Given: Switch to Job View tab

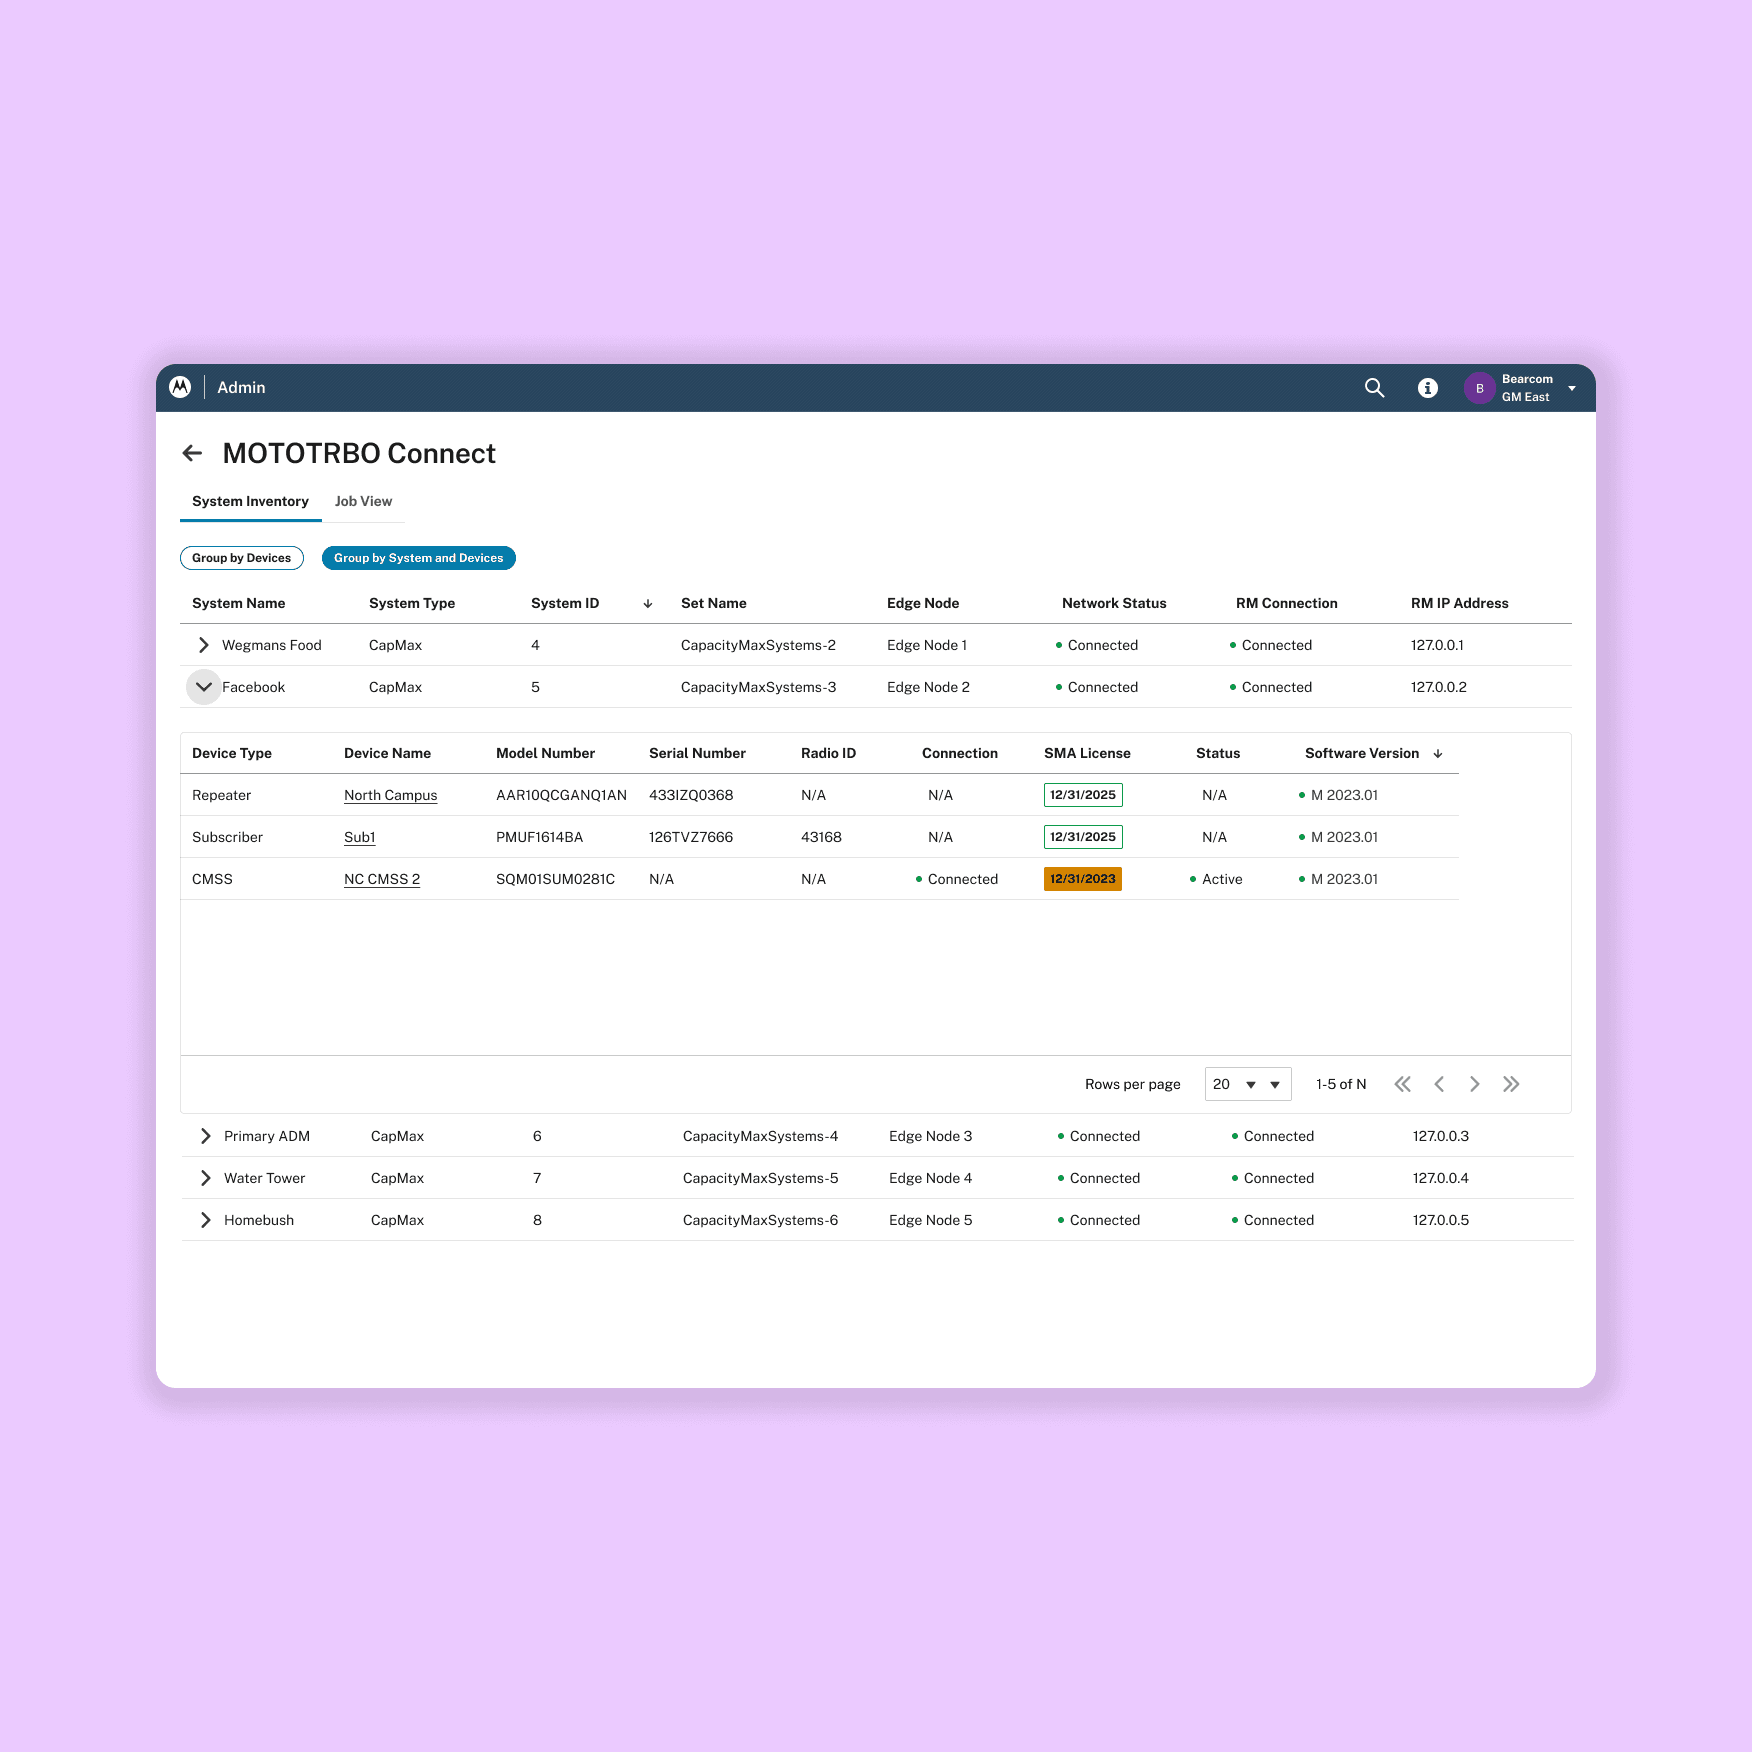Looking at the screenshot, I should coord(363,502).
